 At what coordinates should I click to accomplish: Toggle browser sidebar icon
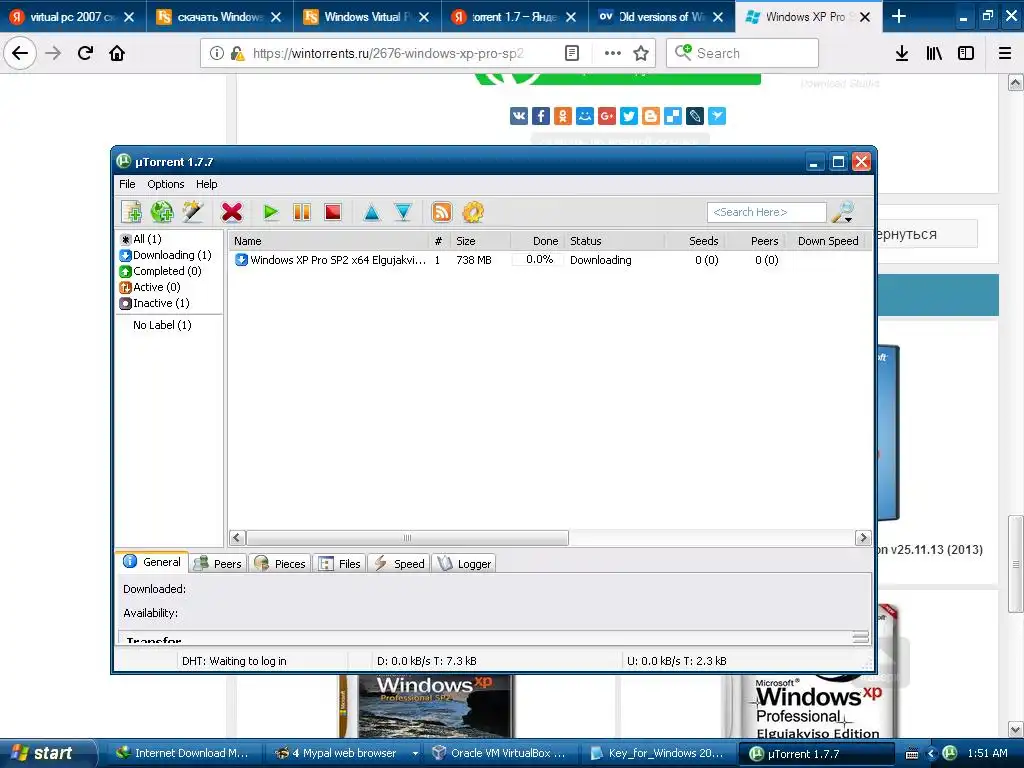pos(966,53)
